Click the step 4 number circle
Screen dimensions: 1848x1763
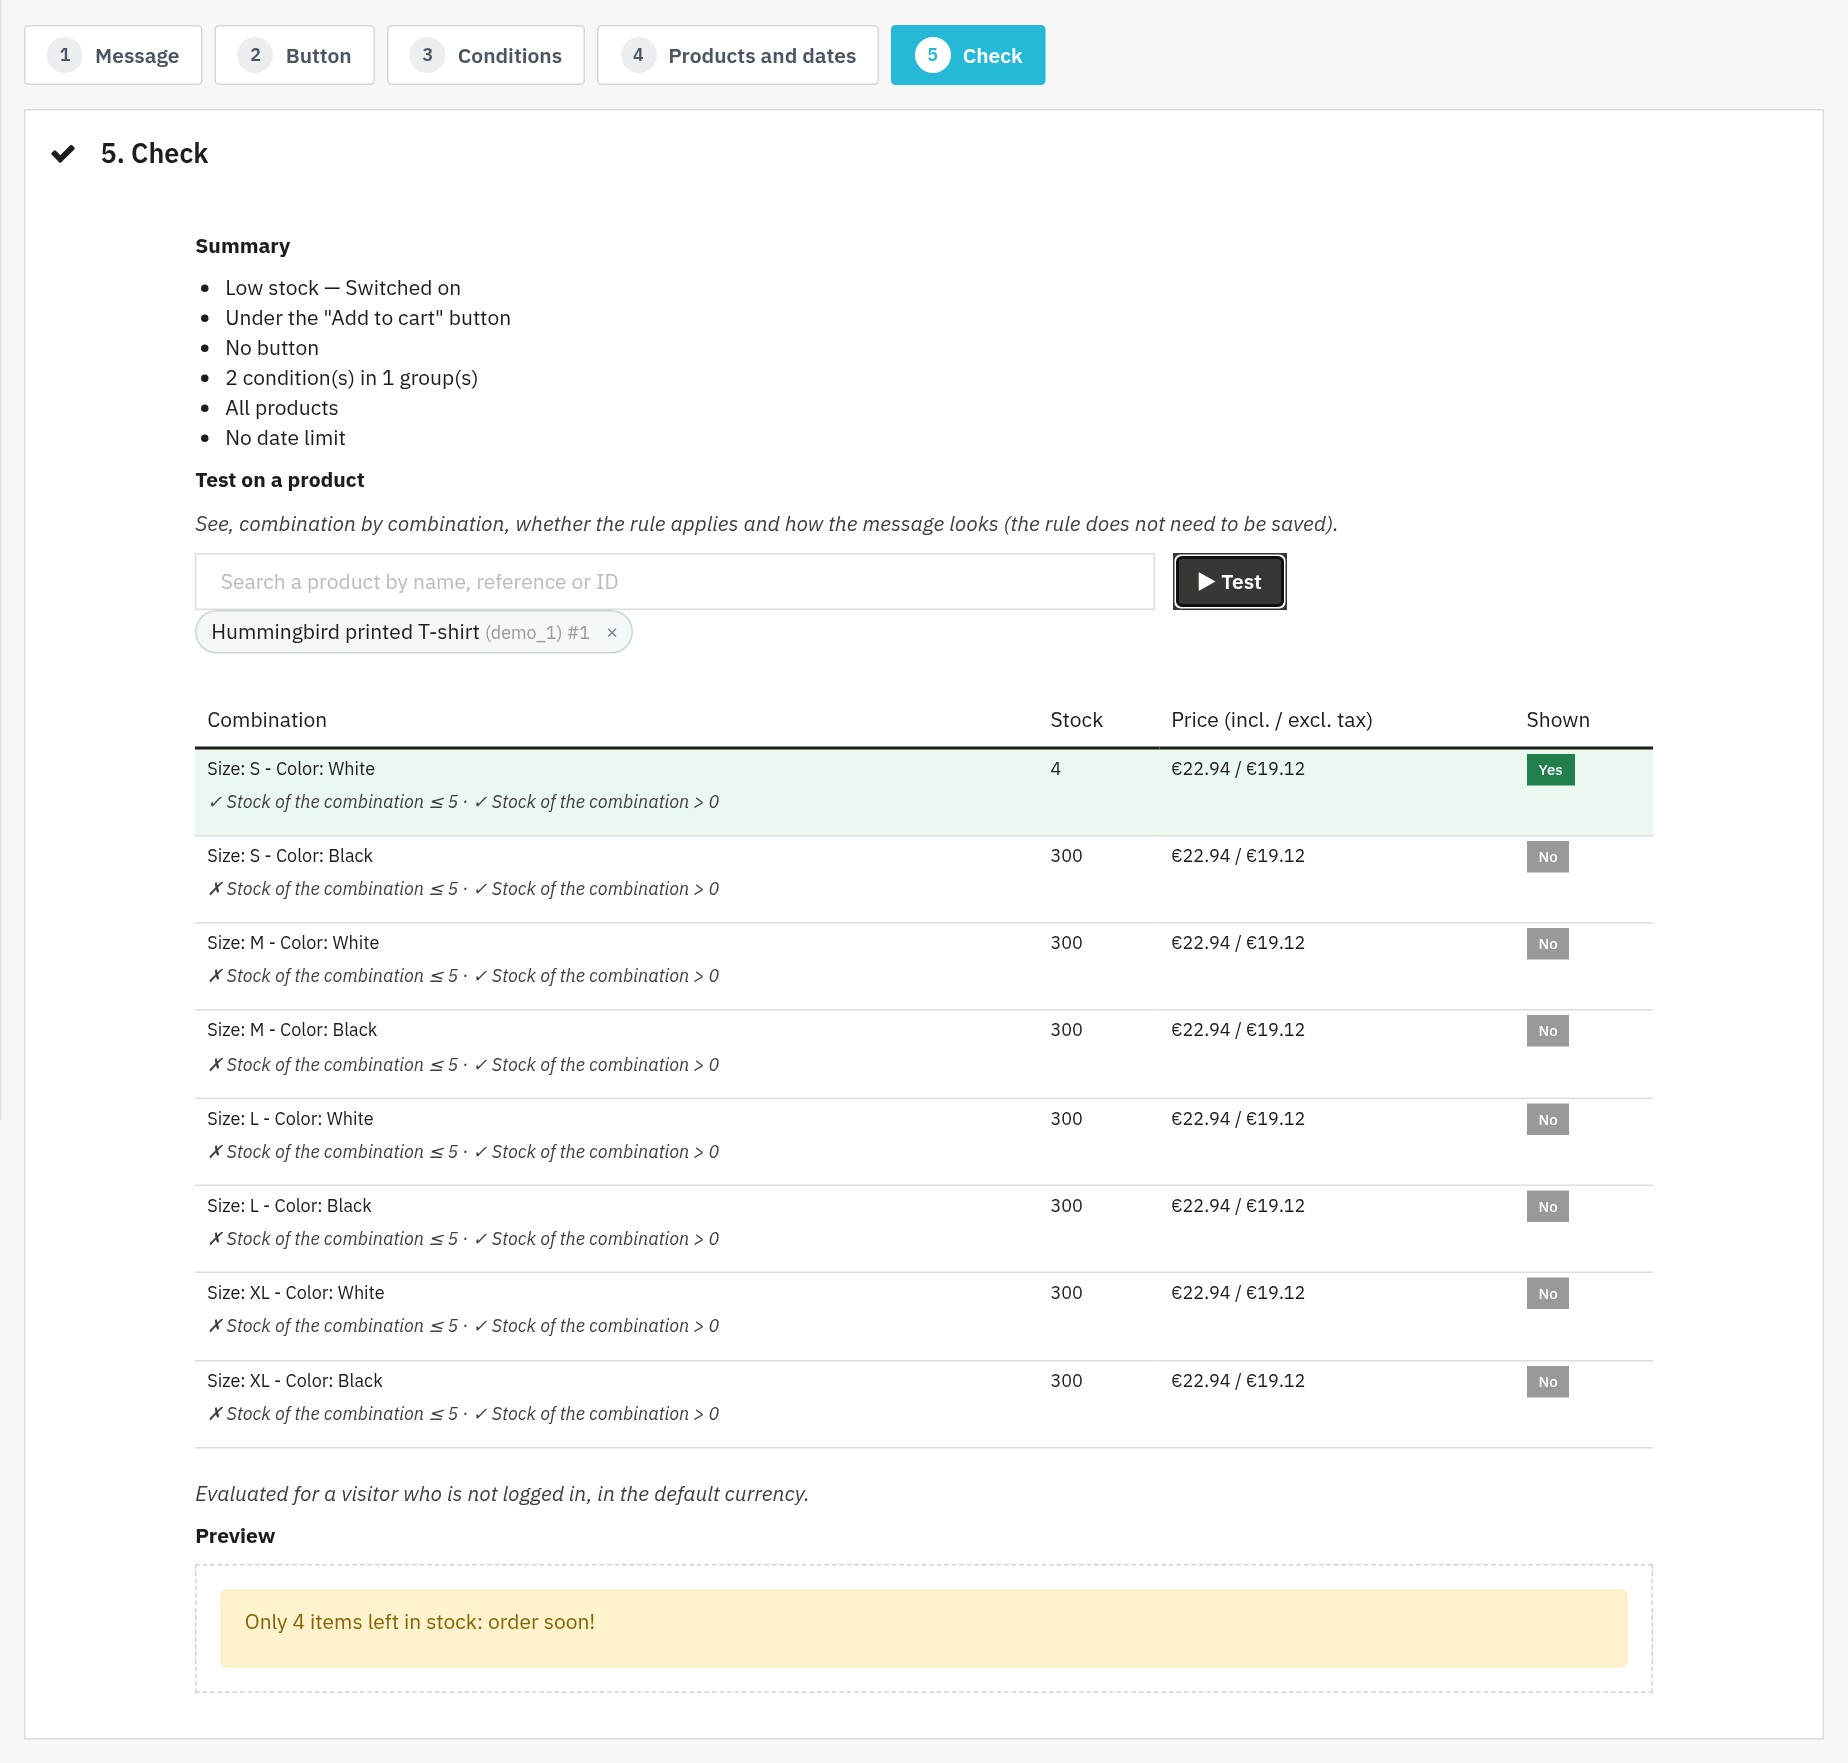pos(638,55)
